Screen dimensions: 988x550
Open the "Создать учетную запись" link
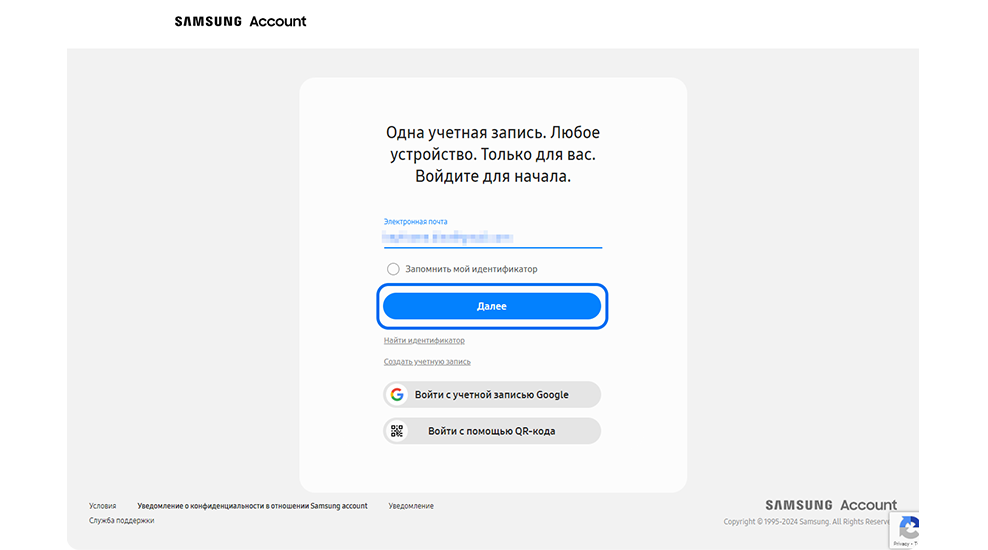(427, 362)
